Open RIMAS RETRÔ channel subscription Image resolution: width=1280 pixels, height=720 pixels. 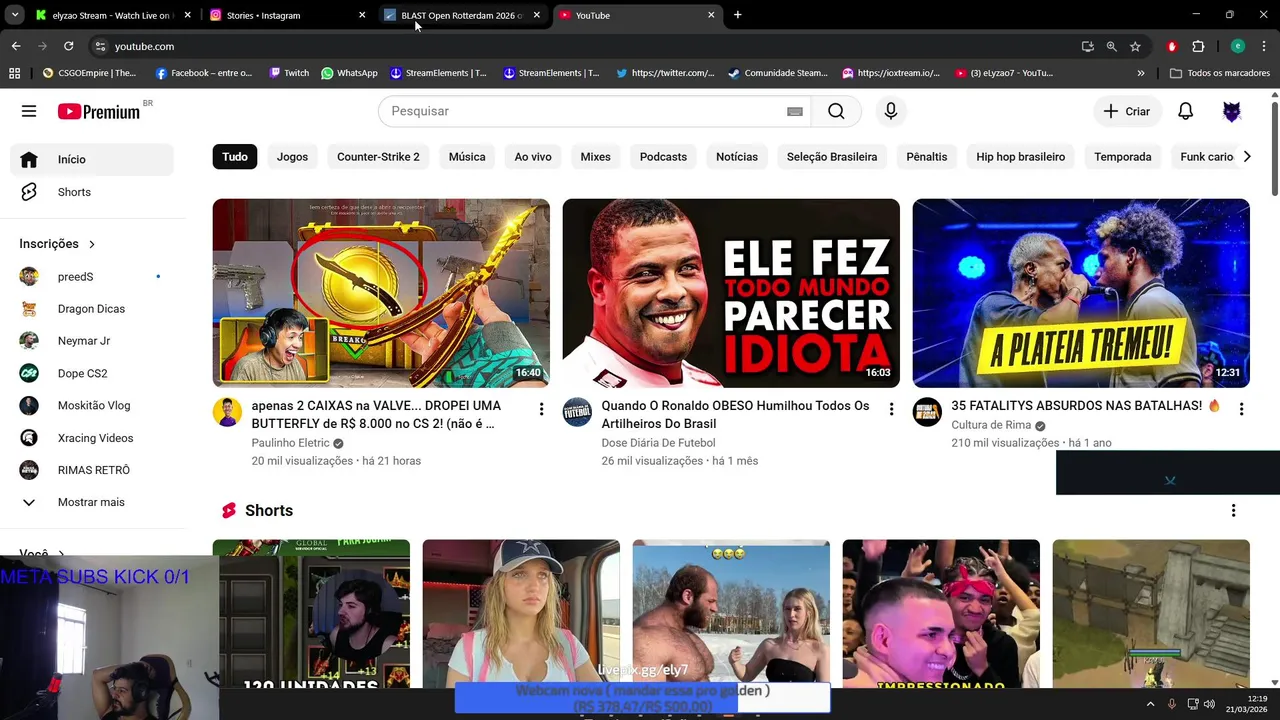[92, 470]
